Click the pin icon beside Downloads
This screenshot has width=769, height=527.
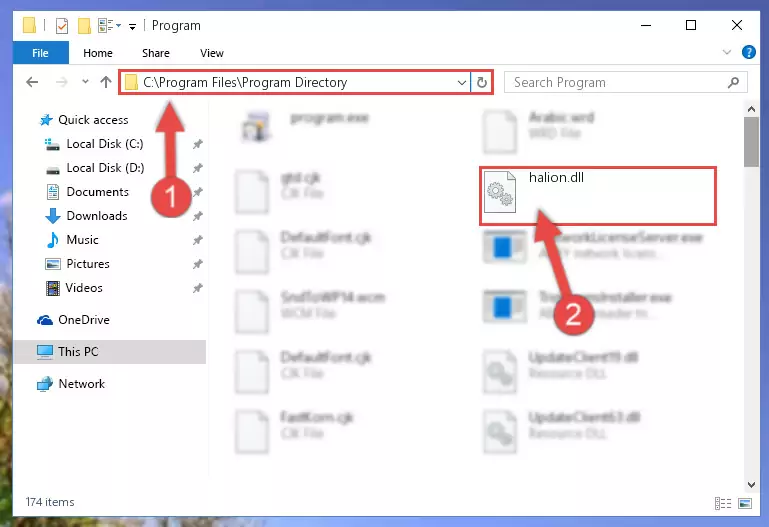(x=197, y=216)
